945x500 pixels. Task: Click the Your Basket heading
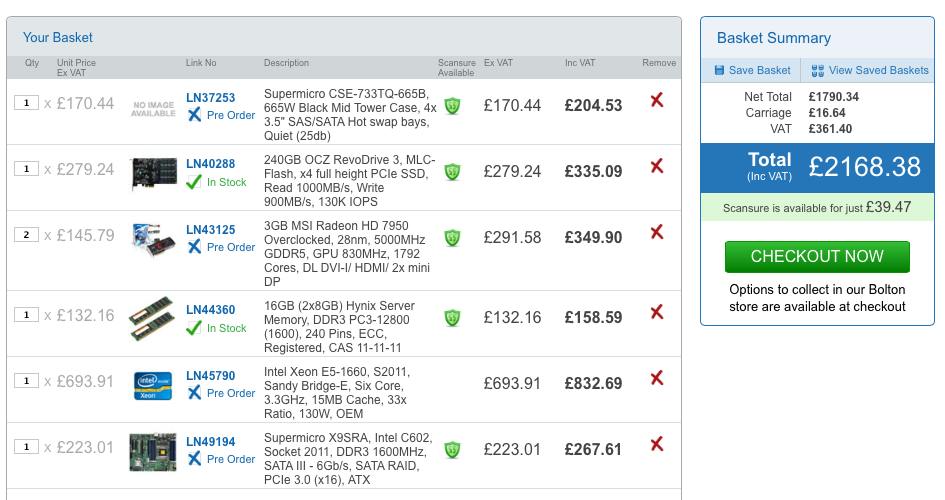pyautogui.click(x=58, y=37)
